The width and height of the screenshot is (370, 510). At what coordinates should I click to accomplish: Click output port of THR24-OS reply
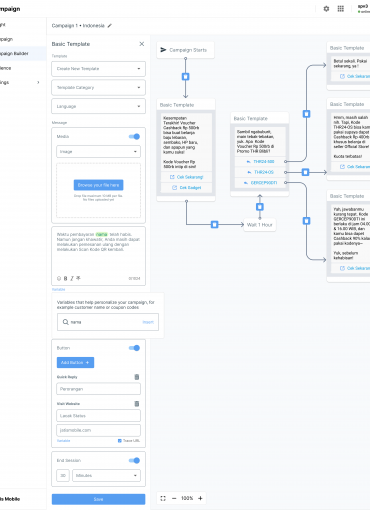286,172
